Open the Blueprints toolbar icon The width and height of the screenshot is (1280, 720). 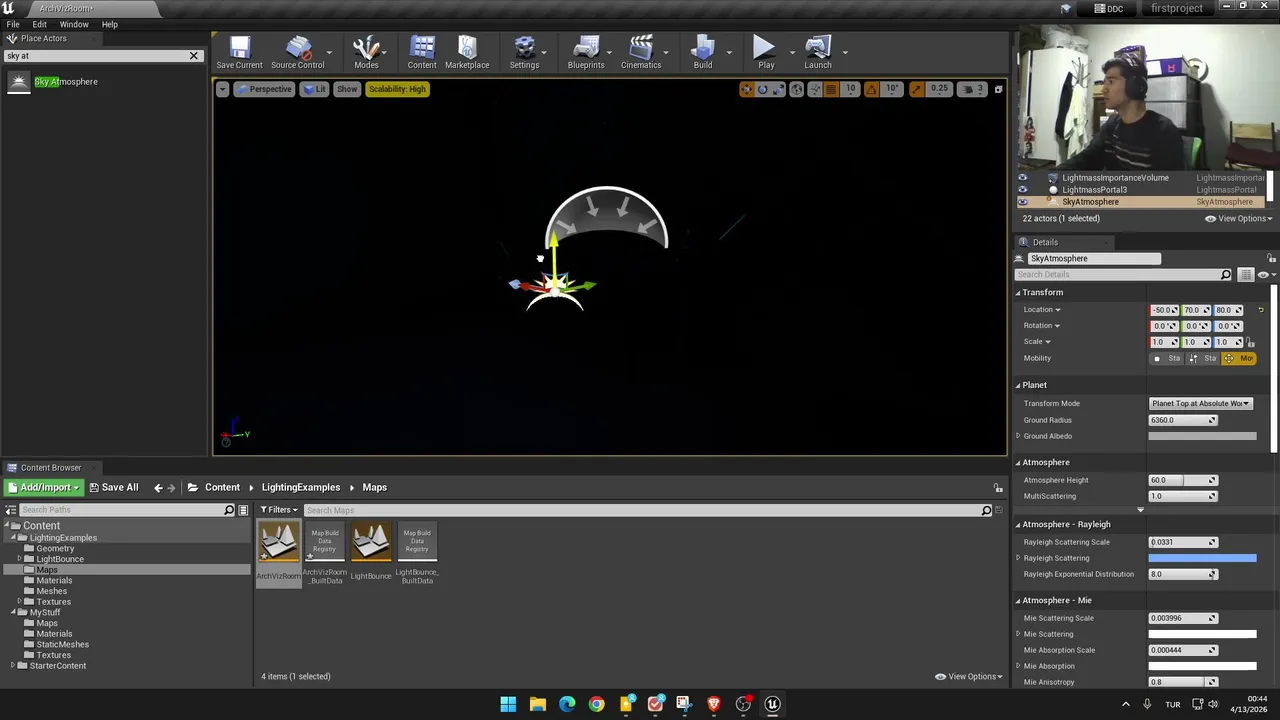click(586, 53)
